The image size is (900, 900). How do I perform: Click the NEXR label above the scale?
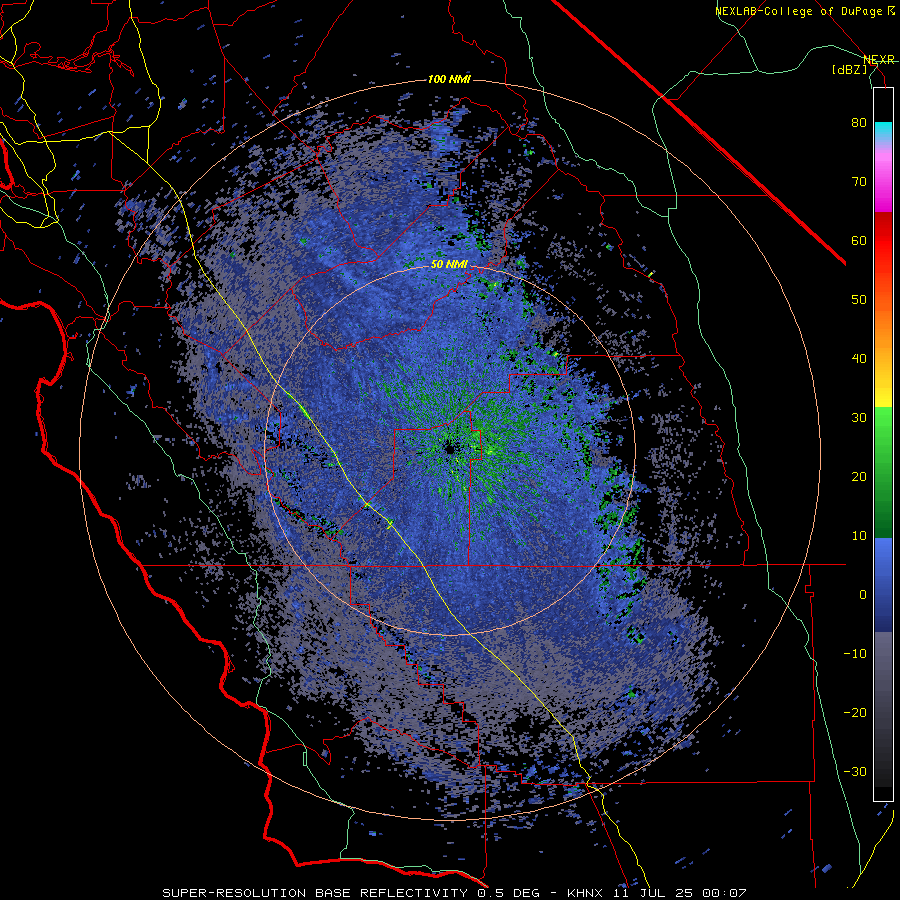(878, 59)
